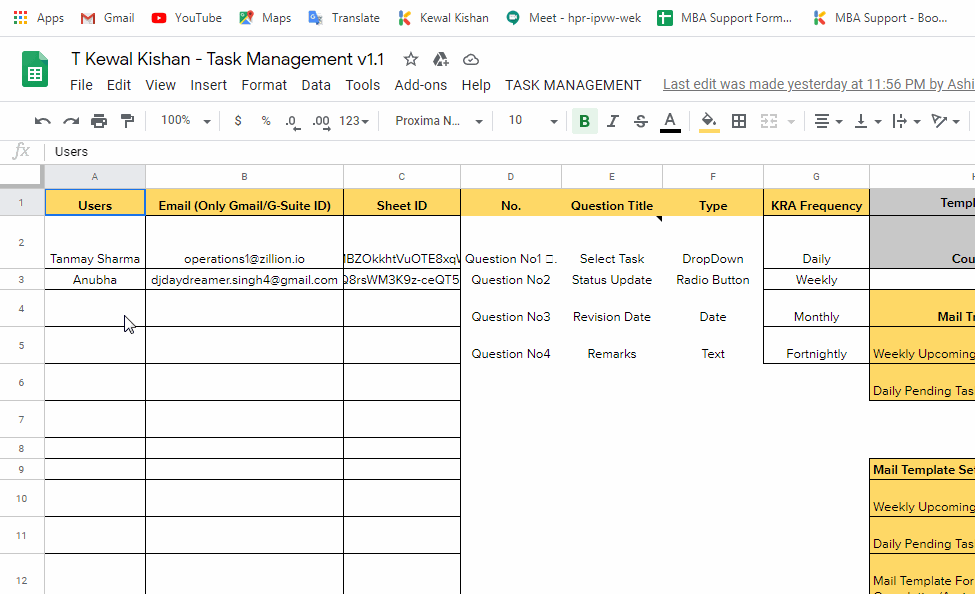Viewport: 975px width, 594px height.
Task: Open the Maps bookmark
Action: (265, 18)
